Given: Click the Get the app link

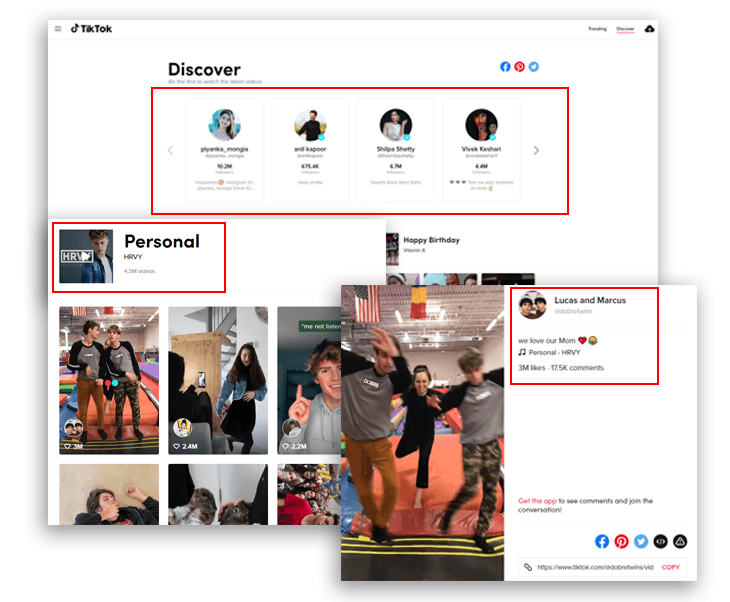Looking at the screenshot, I should pyautogui.click(x=537, y=501).
